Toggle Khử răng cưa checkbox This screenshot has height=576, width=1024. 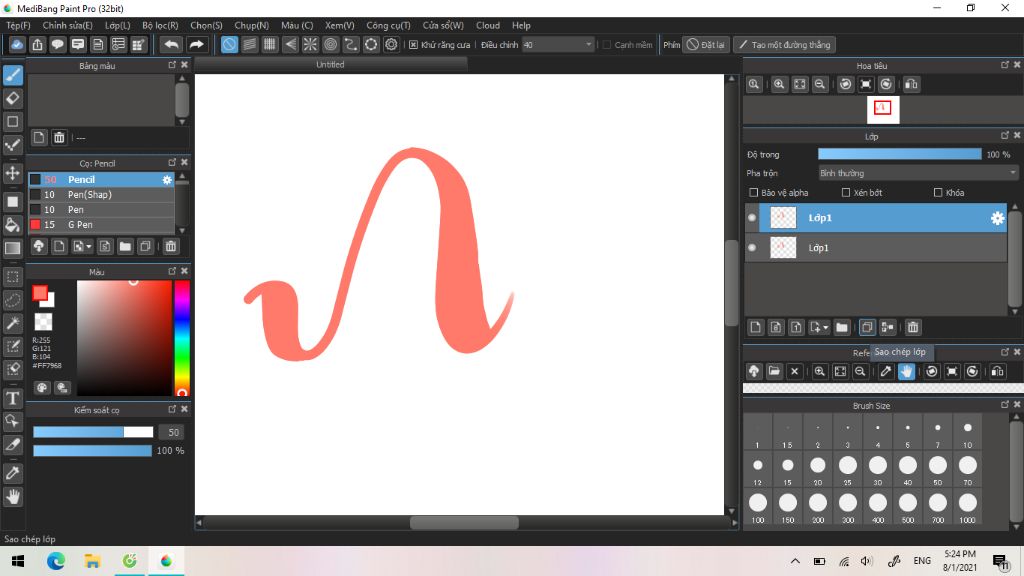(x=413, y=44)
